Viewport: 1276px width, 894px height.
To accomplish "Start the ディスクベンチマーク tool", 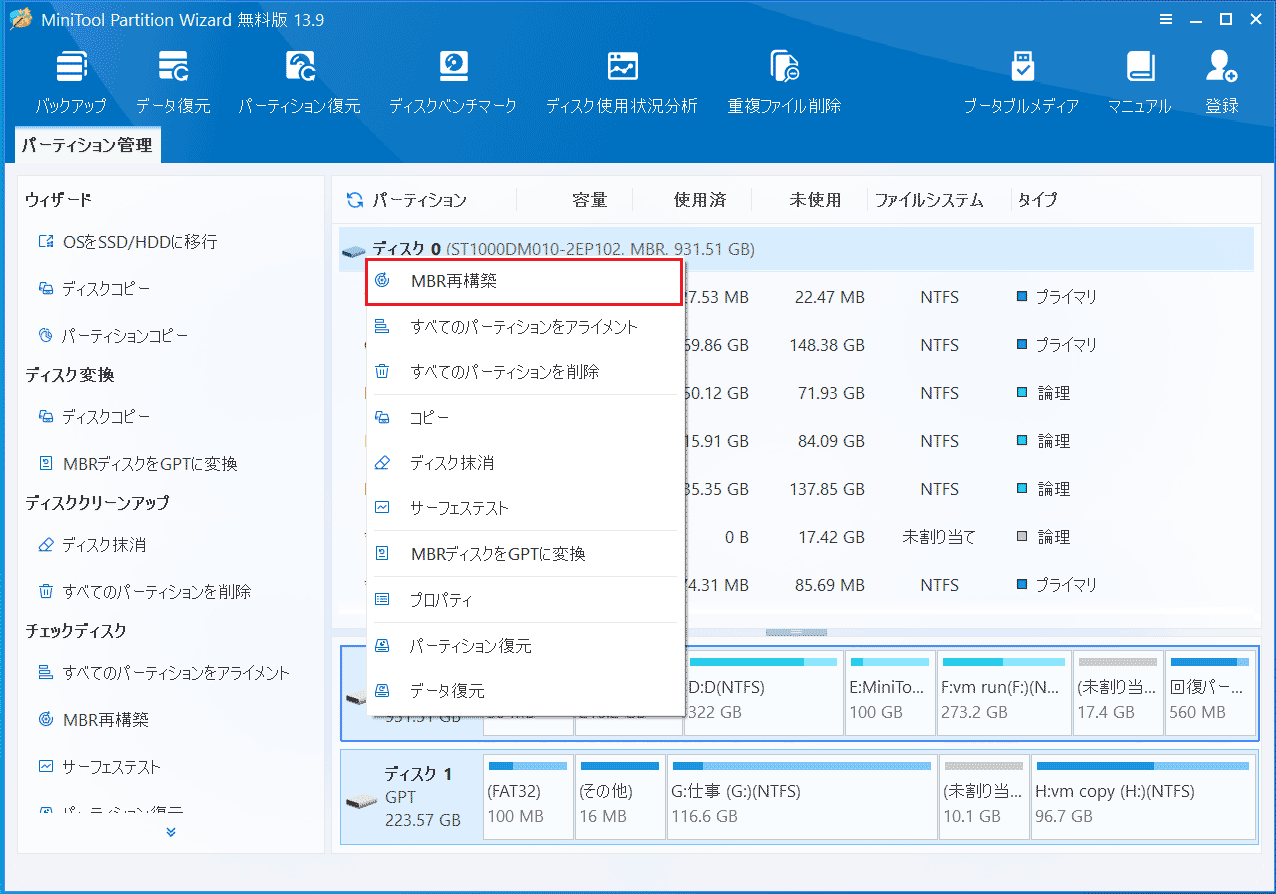I will [453, 82].
